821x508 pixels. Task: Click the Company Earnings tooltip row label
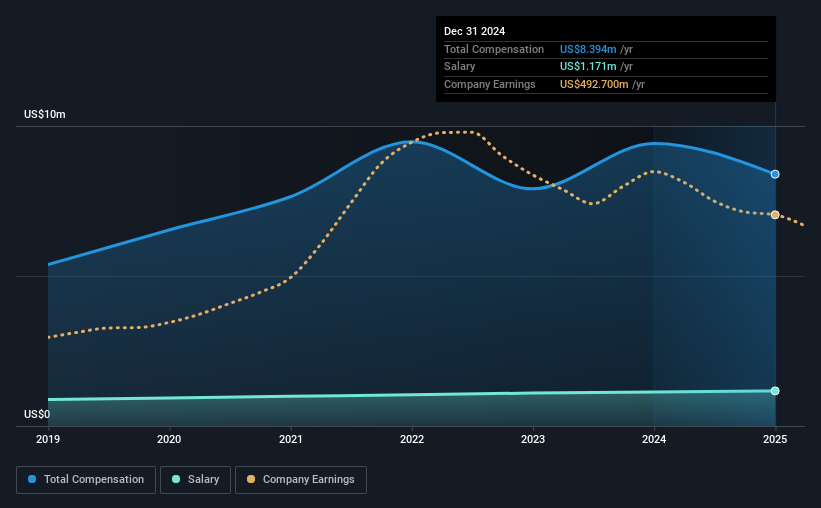click(x=490, y=84)
